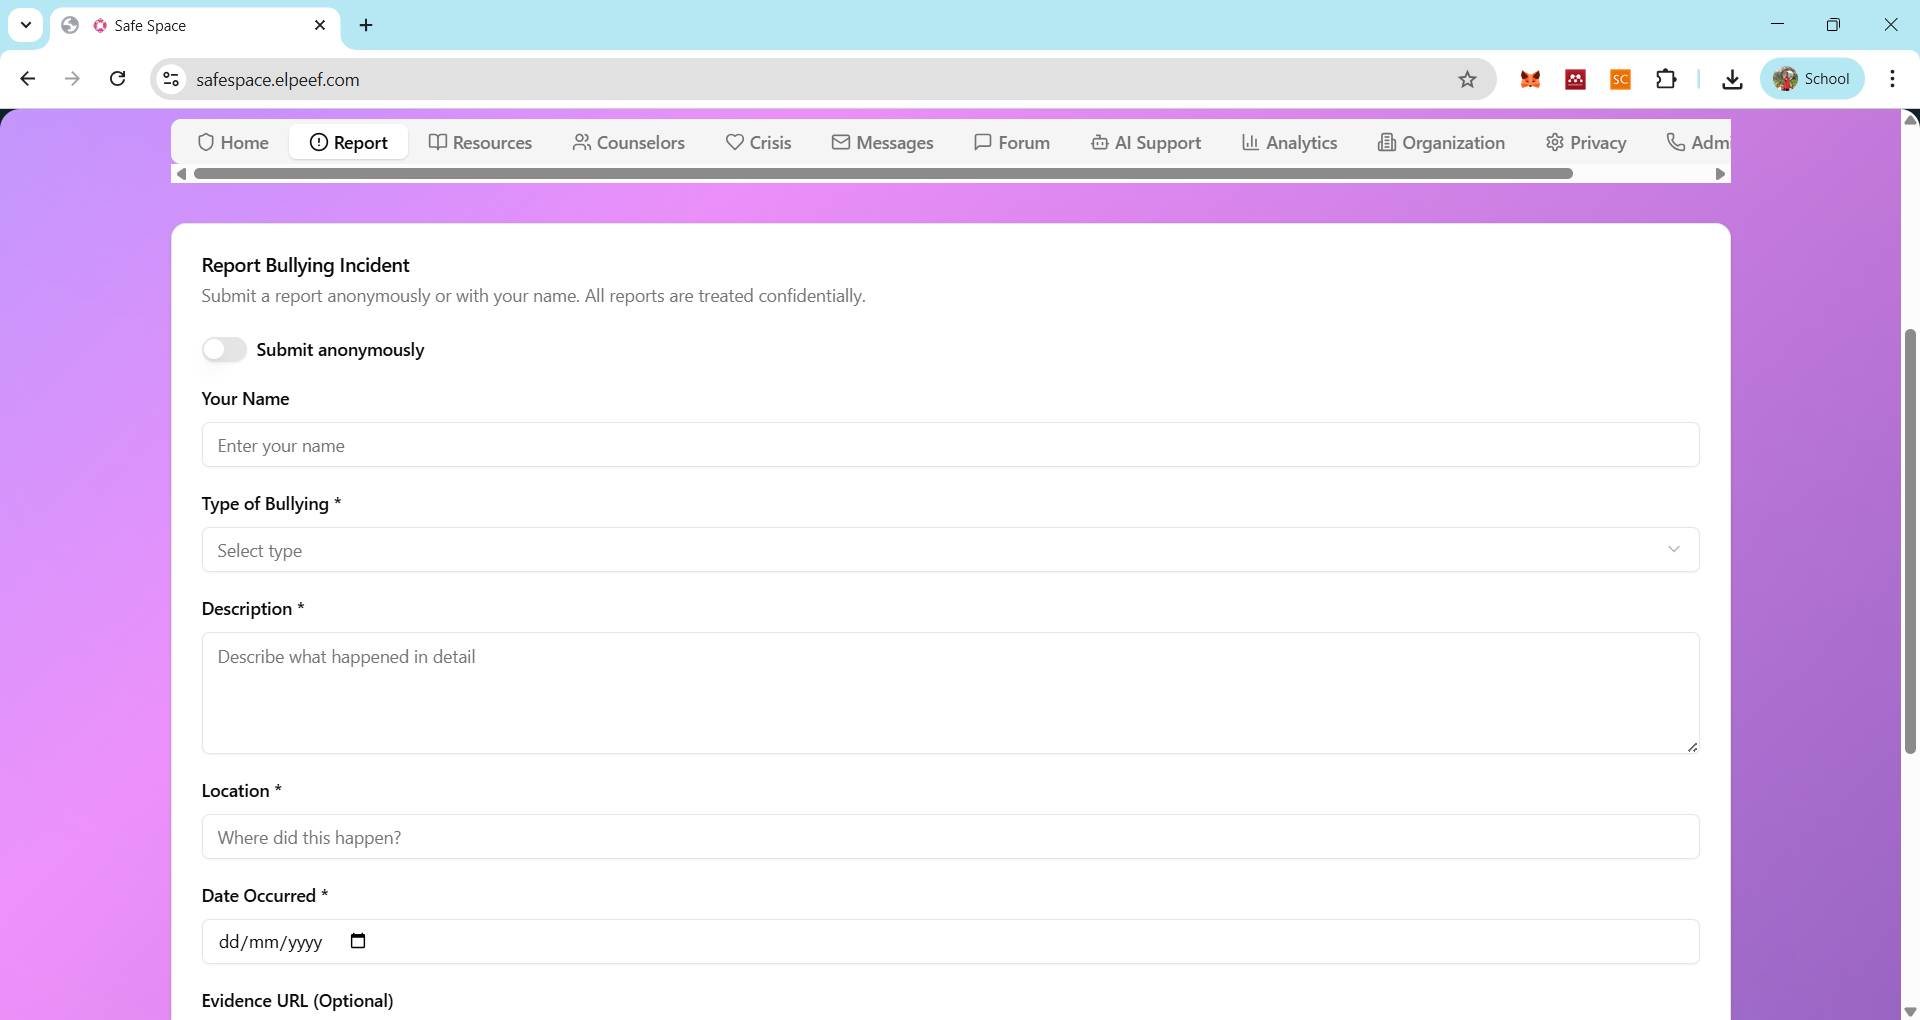The height and width of the screenshot is (1020, 1920).
Task: Switch to the Counselors tab
Action: (629, 142)
